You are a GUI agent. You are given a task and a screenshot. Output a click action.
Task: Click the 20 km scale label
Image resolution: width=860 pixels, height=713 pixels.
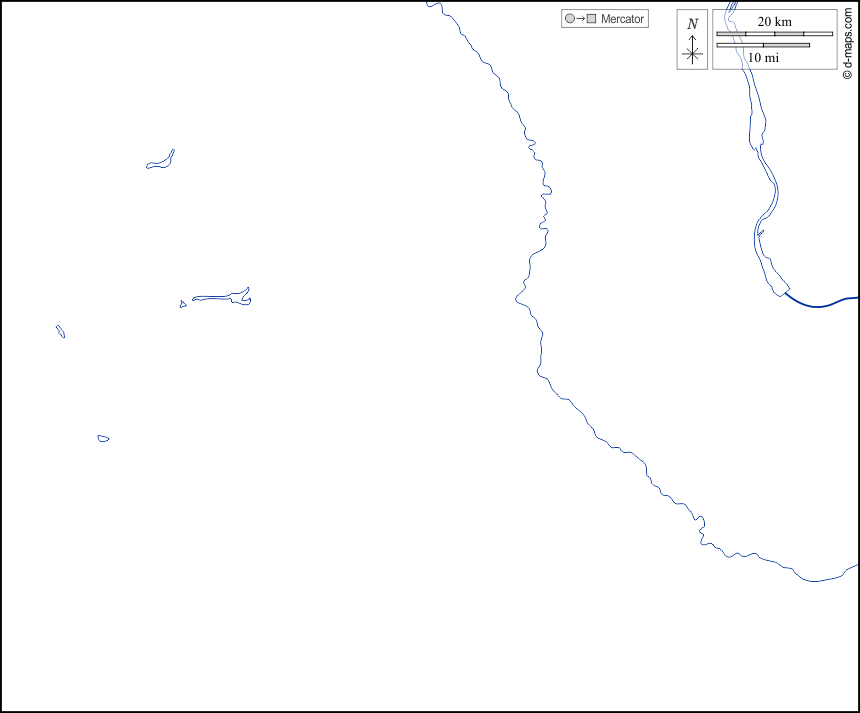[x=774, y=22]
